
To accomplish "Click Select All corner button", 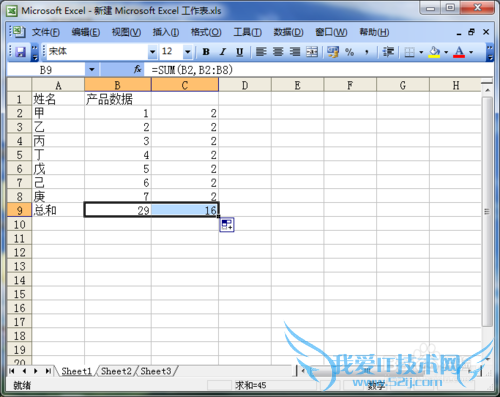I will pyautogui.click(x=19, y=85).
